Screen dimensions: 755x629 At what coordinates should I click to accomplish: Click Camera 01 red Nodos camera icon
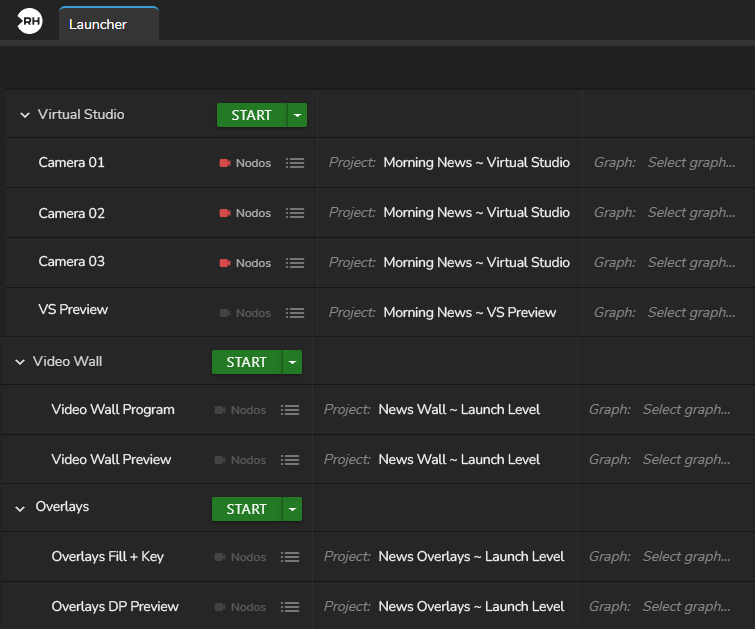[225, 163]
